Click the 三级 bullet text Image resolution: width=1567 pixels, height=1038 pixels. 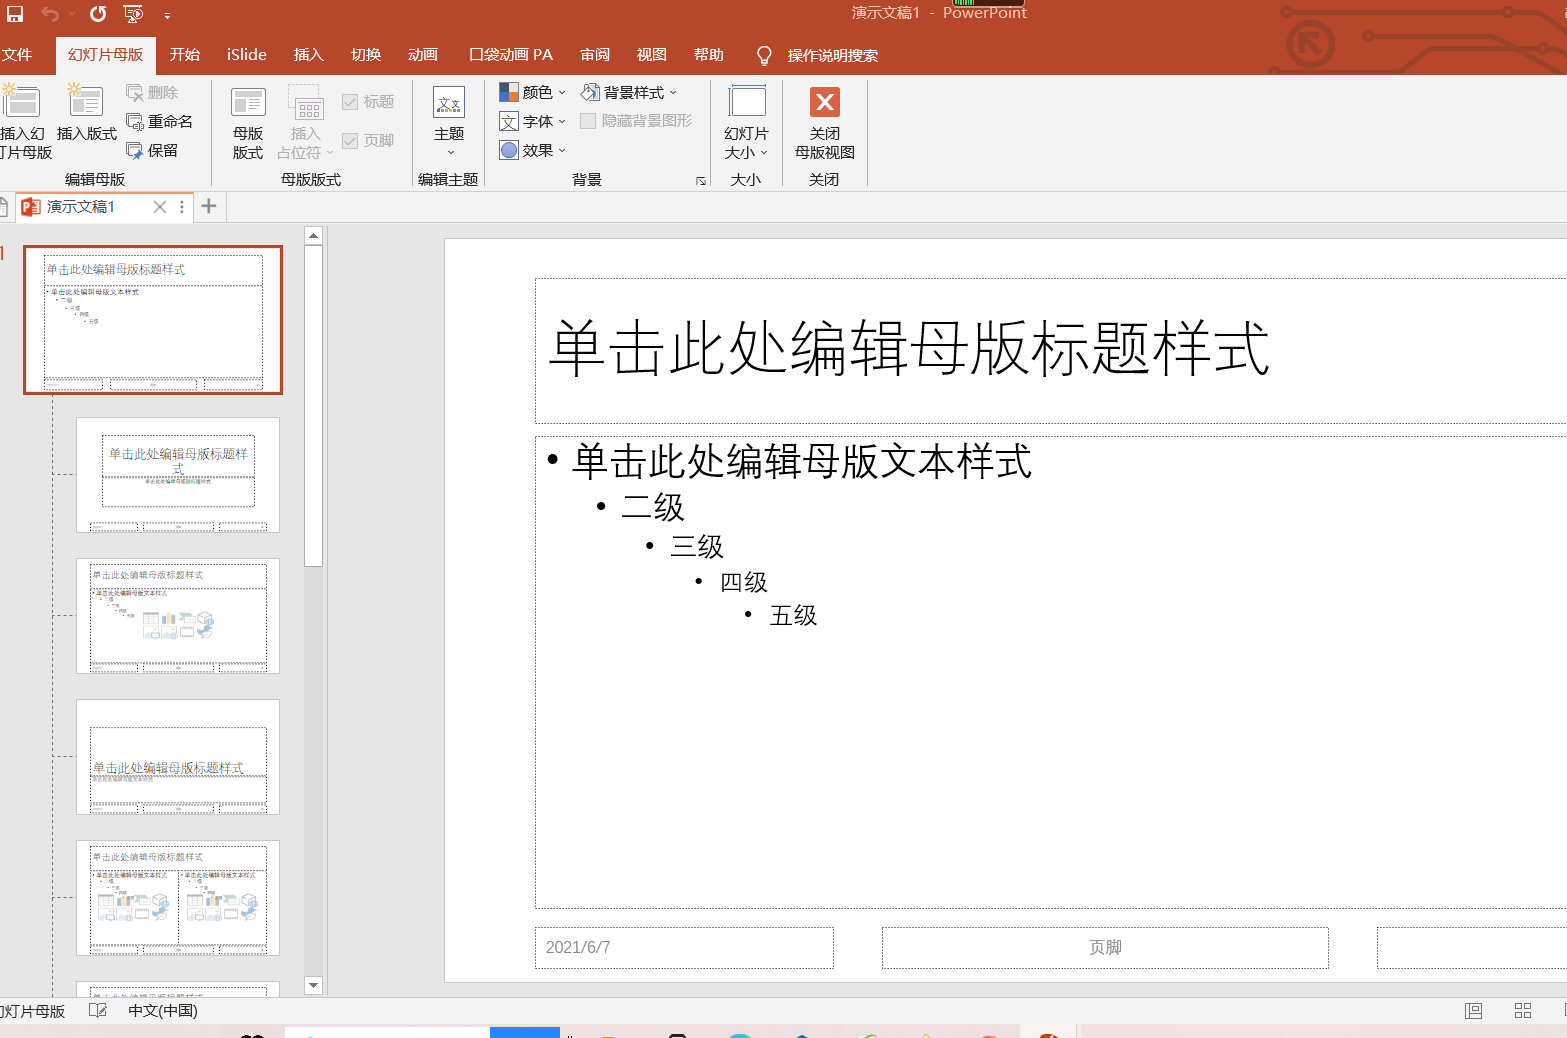click(697, 546)
